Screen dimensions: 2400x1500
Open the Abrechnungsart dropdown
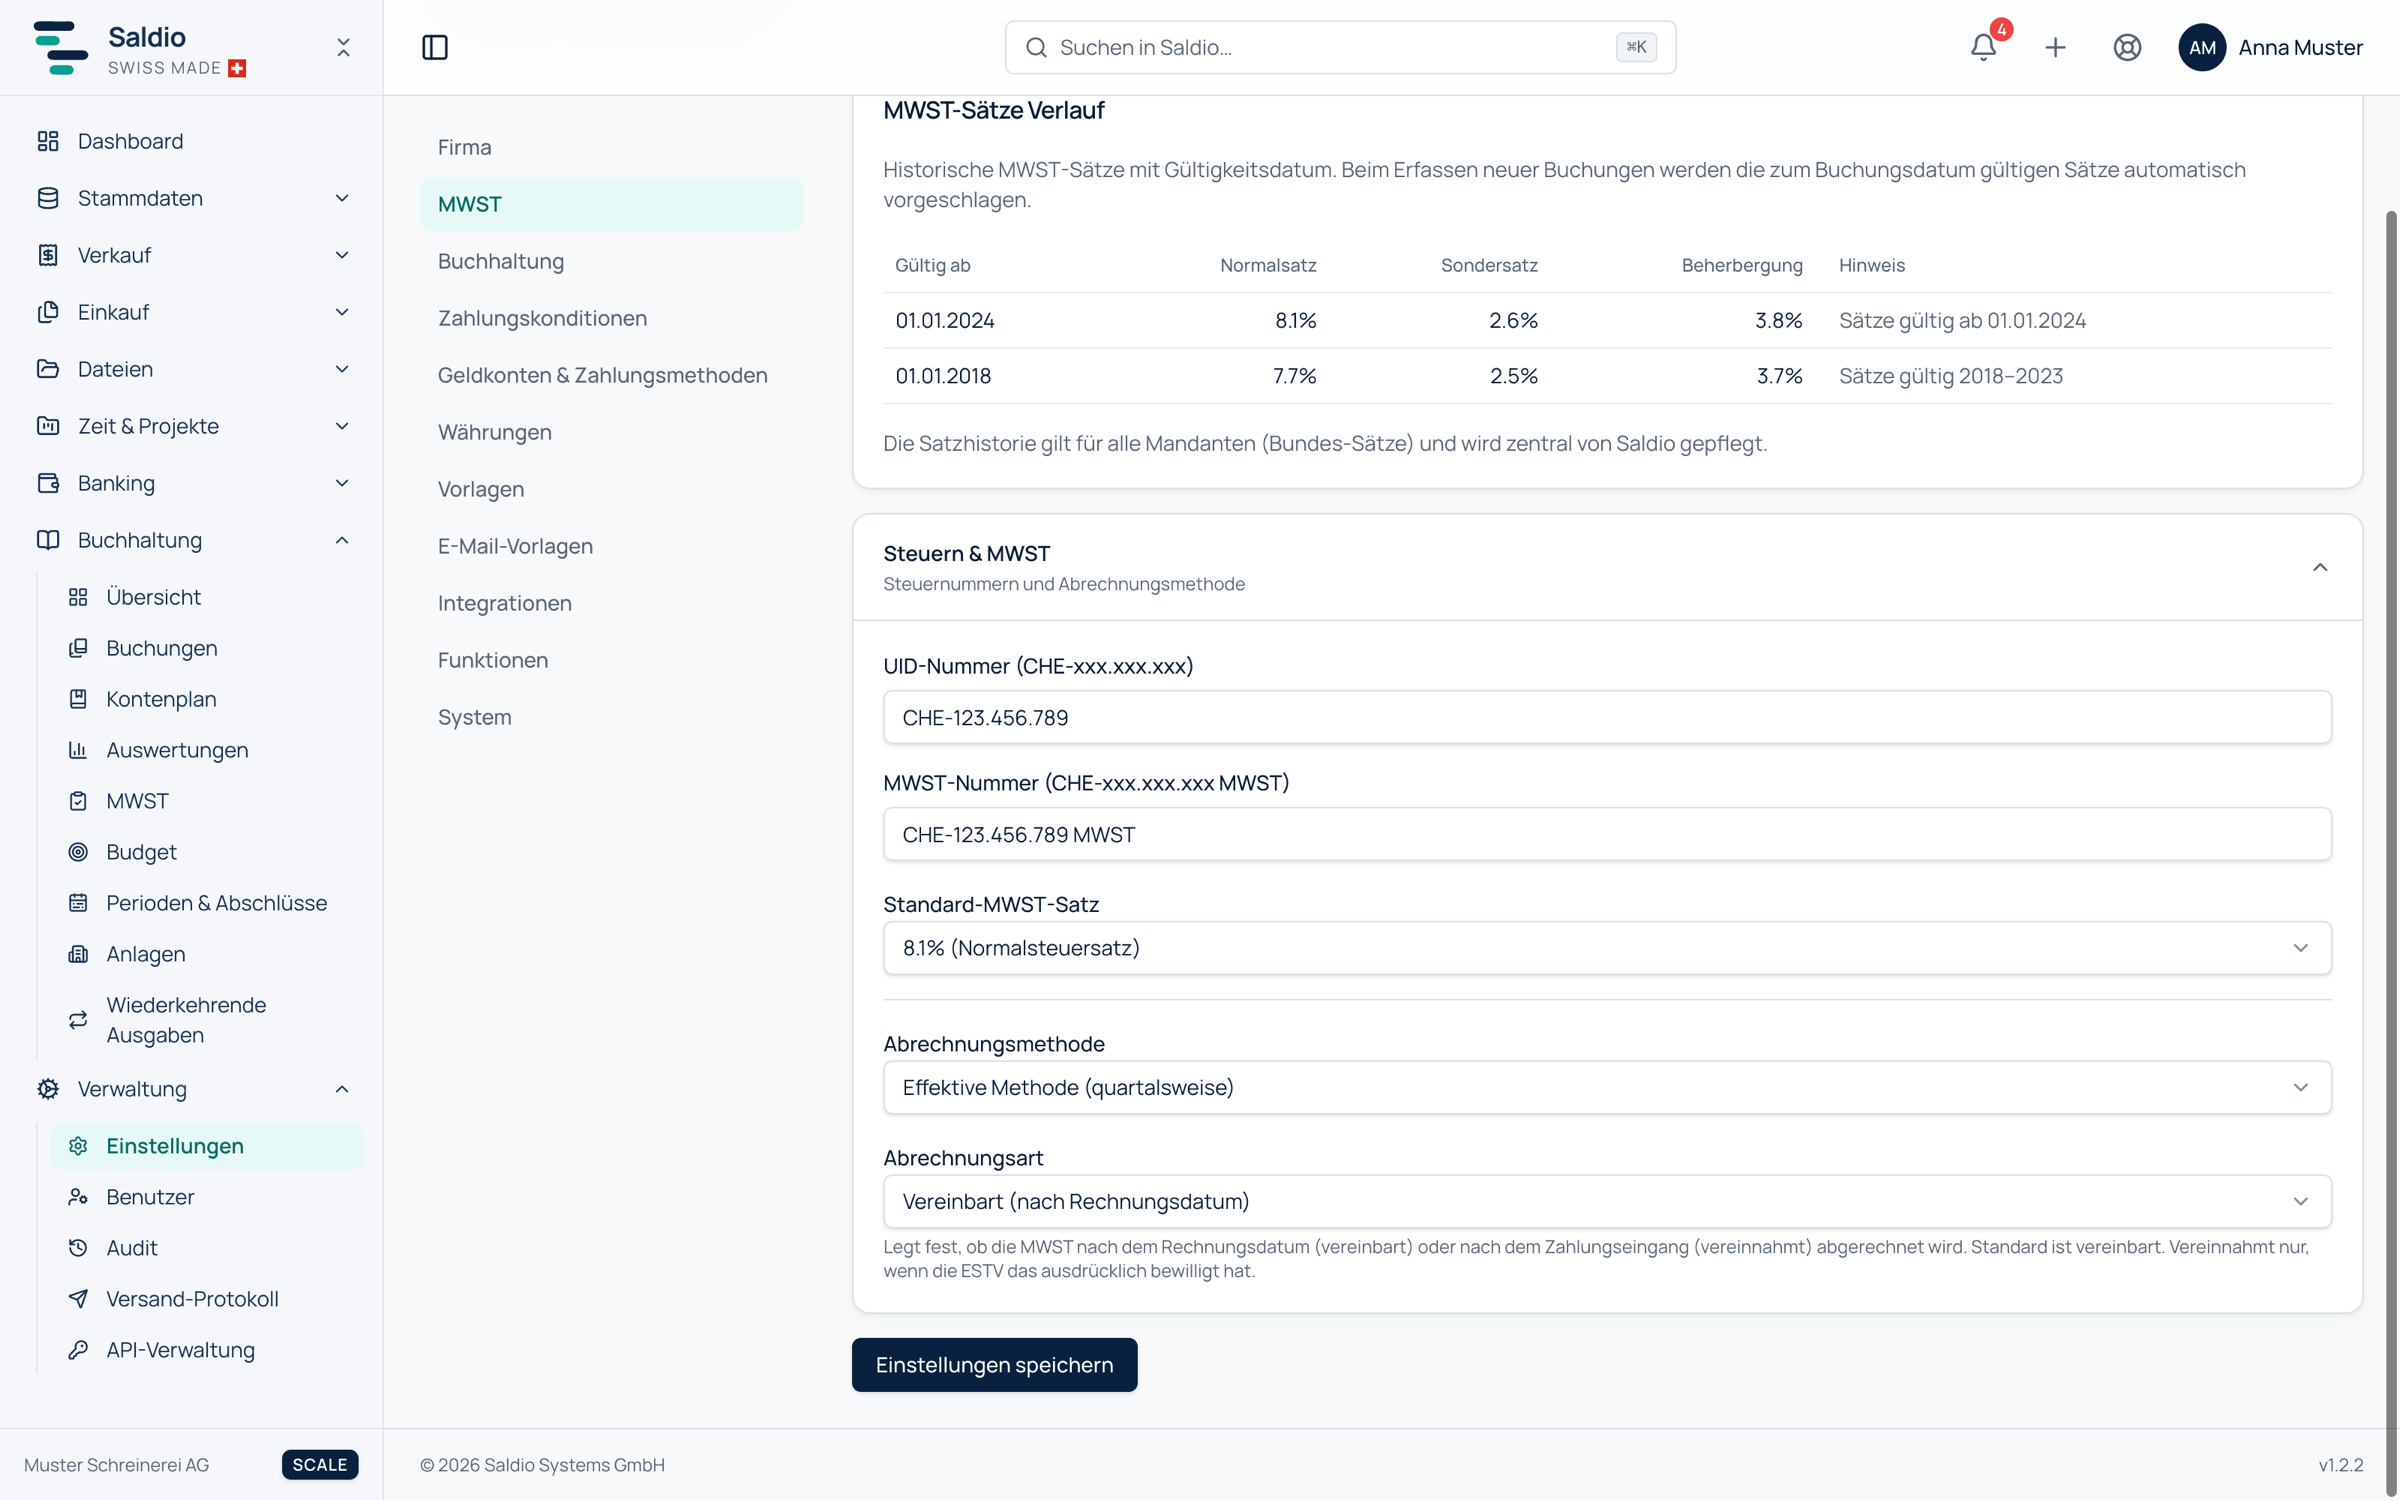coord(1607,1202)
